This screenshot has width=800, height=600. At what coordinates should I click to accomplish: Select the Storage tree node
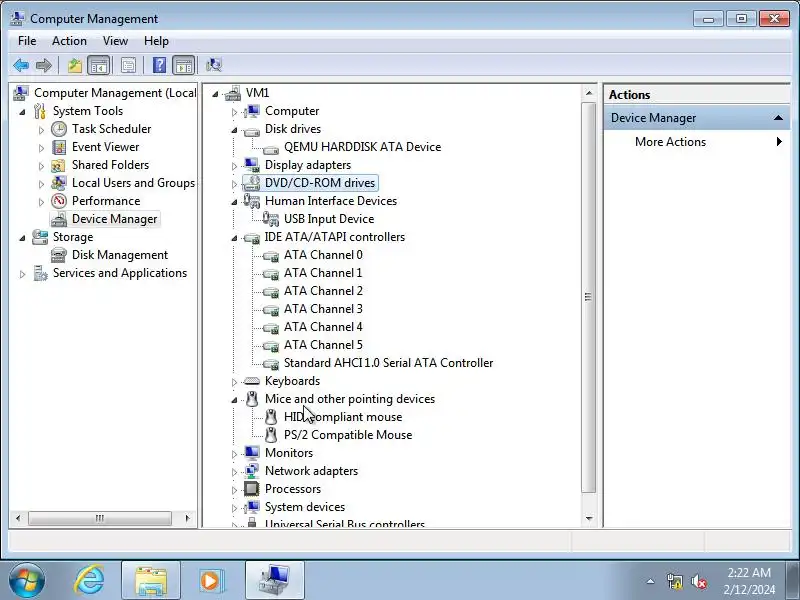coord(73,237)
